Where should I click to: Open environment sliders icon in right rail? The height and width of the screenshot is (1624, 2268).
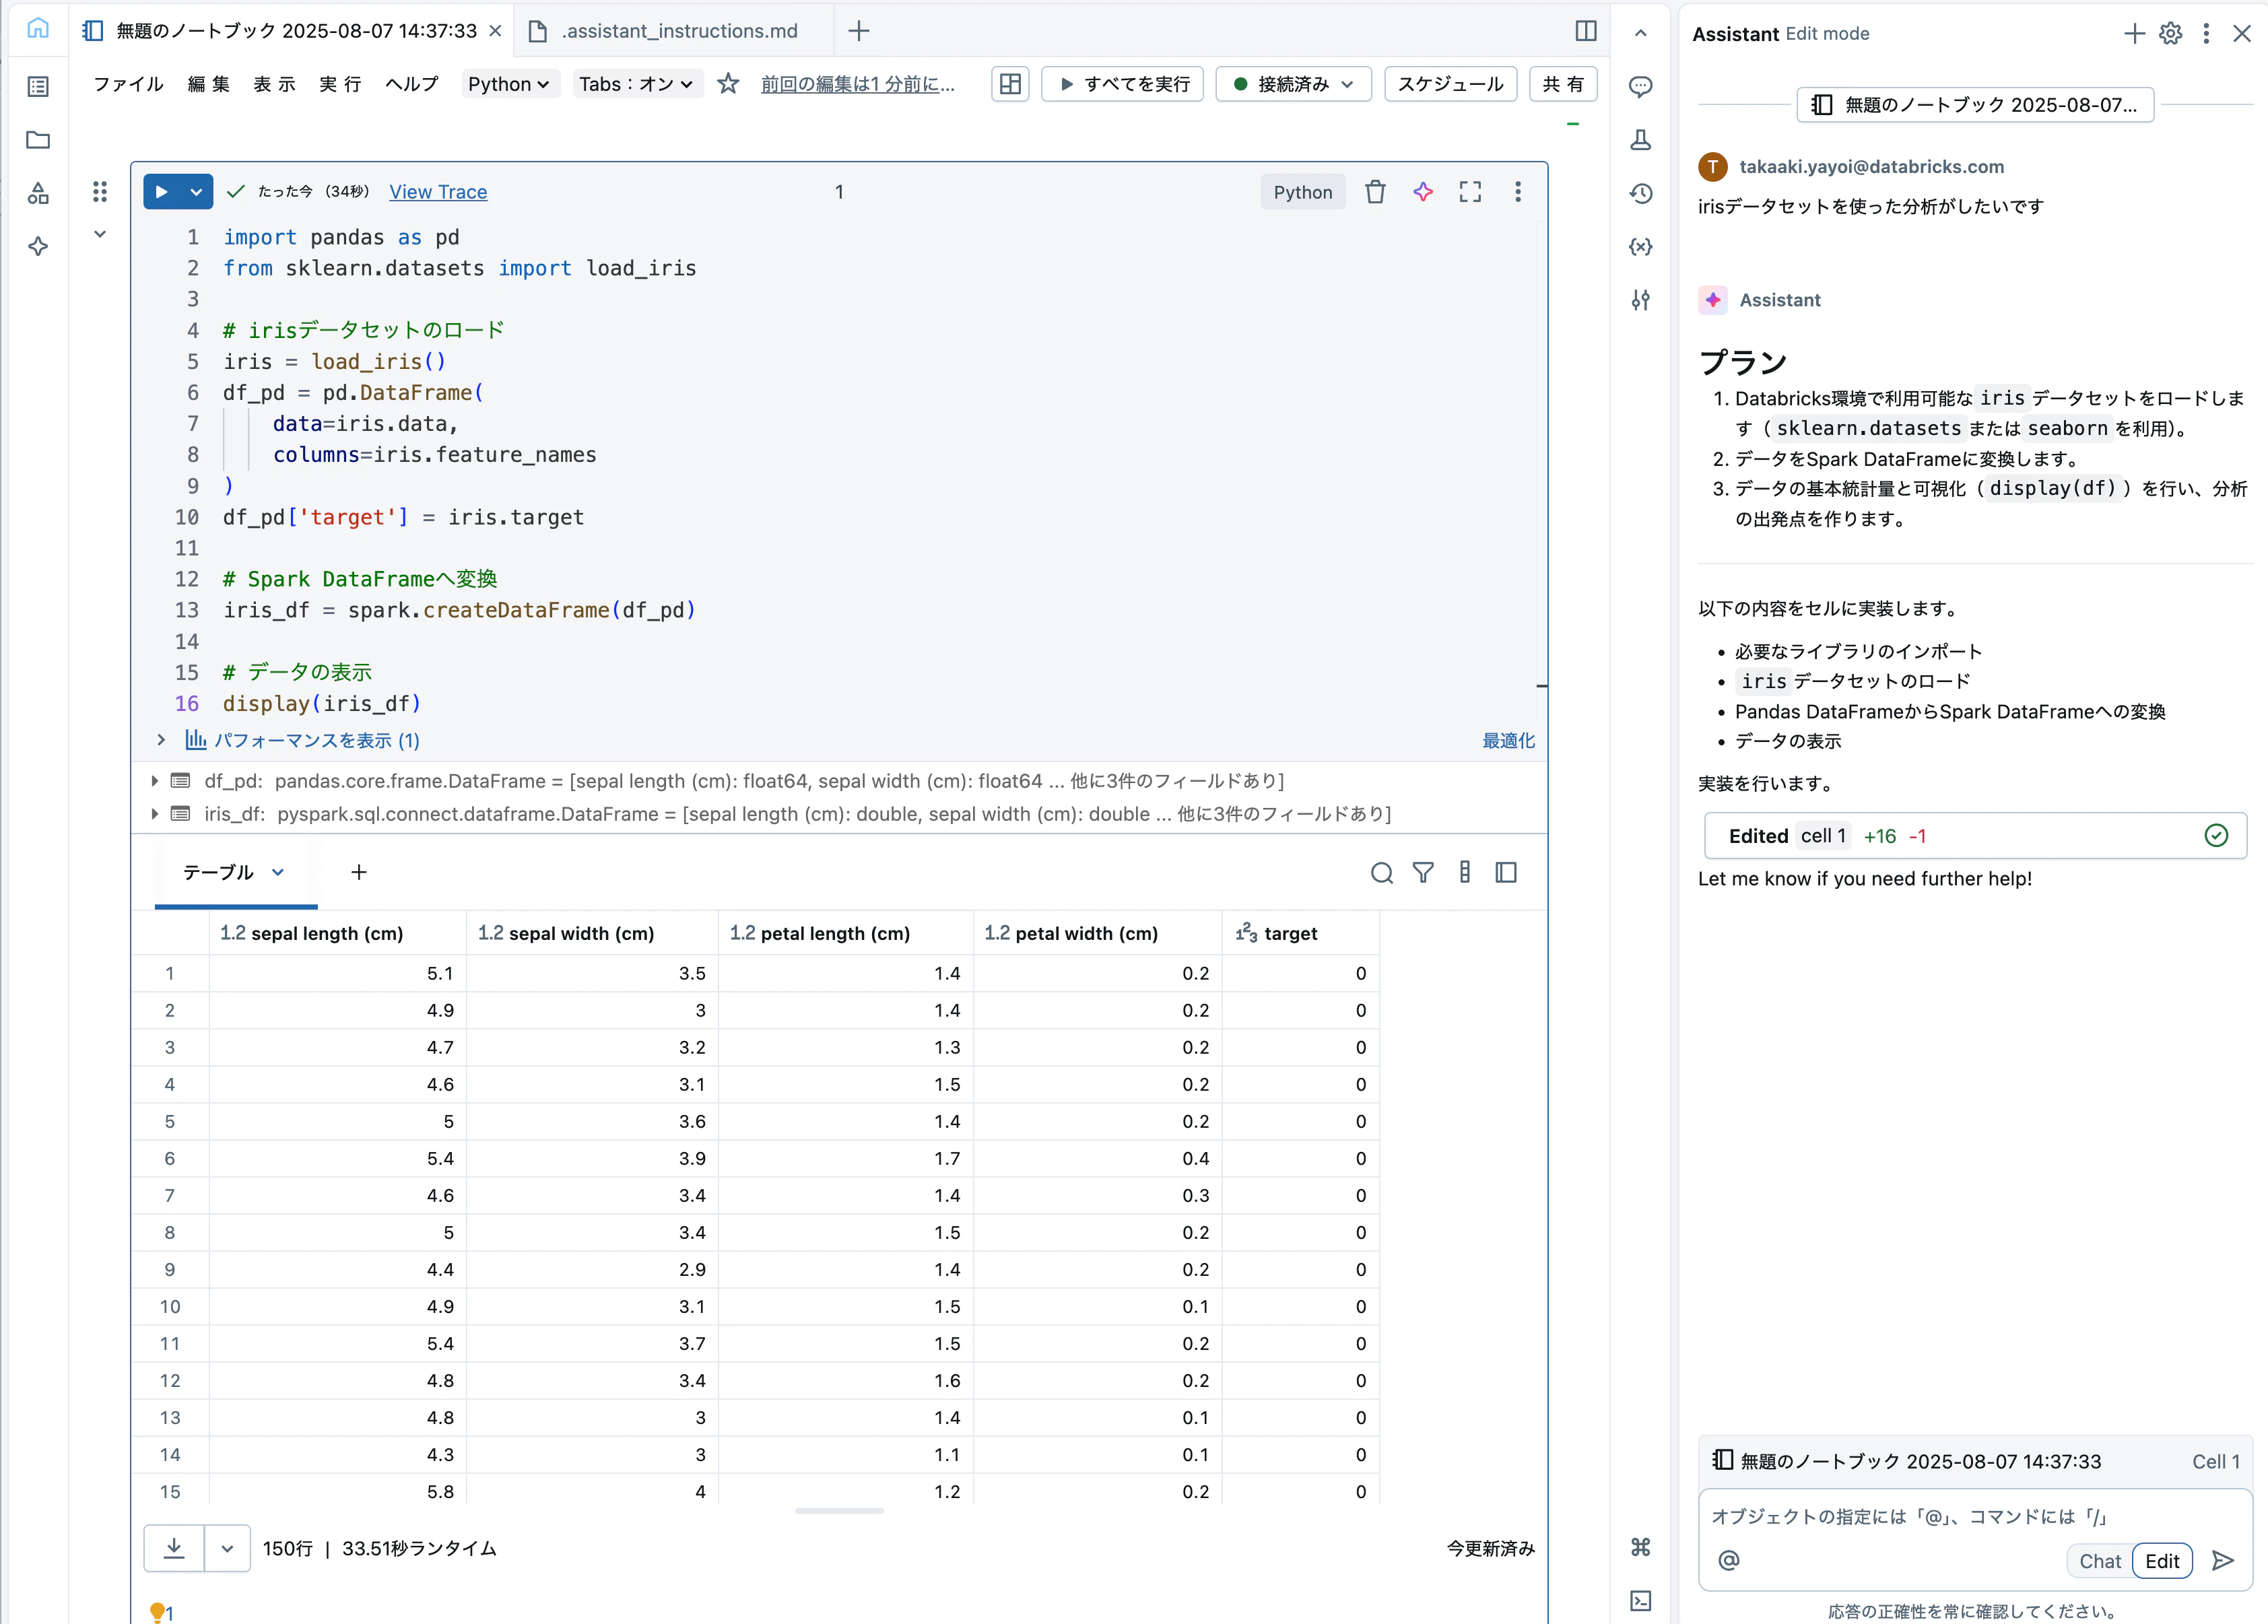(1640, 299)
